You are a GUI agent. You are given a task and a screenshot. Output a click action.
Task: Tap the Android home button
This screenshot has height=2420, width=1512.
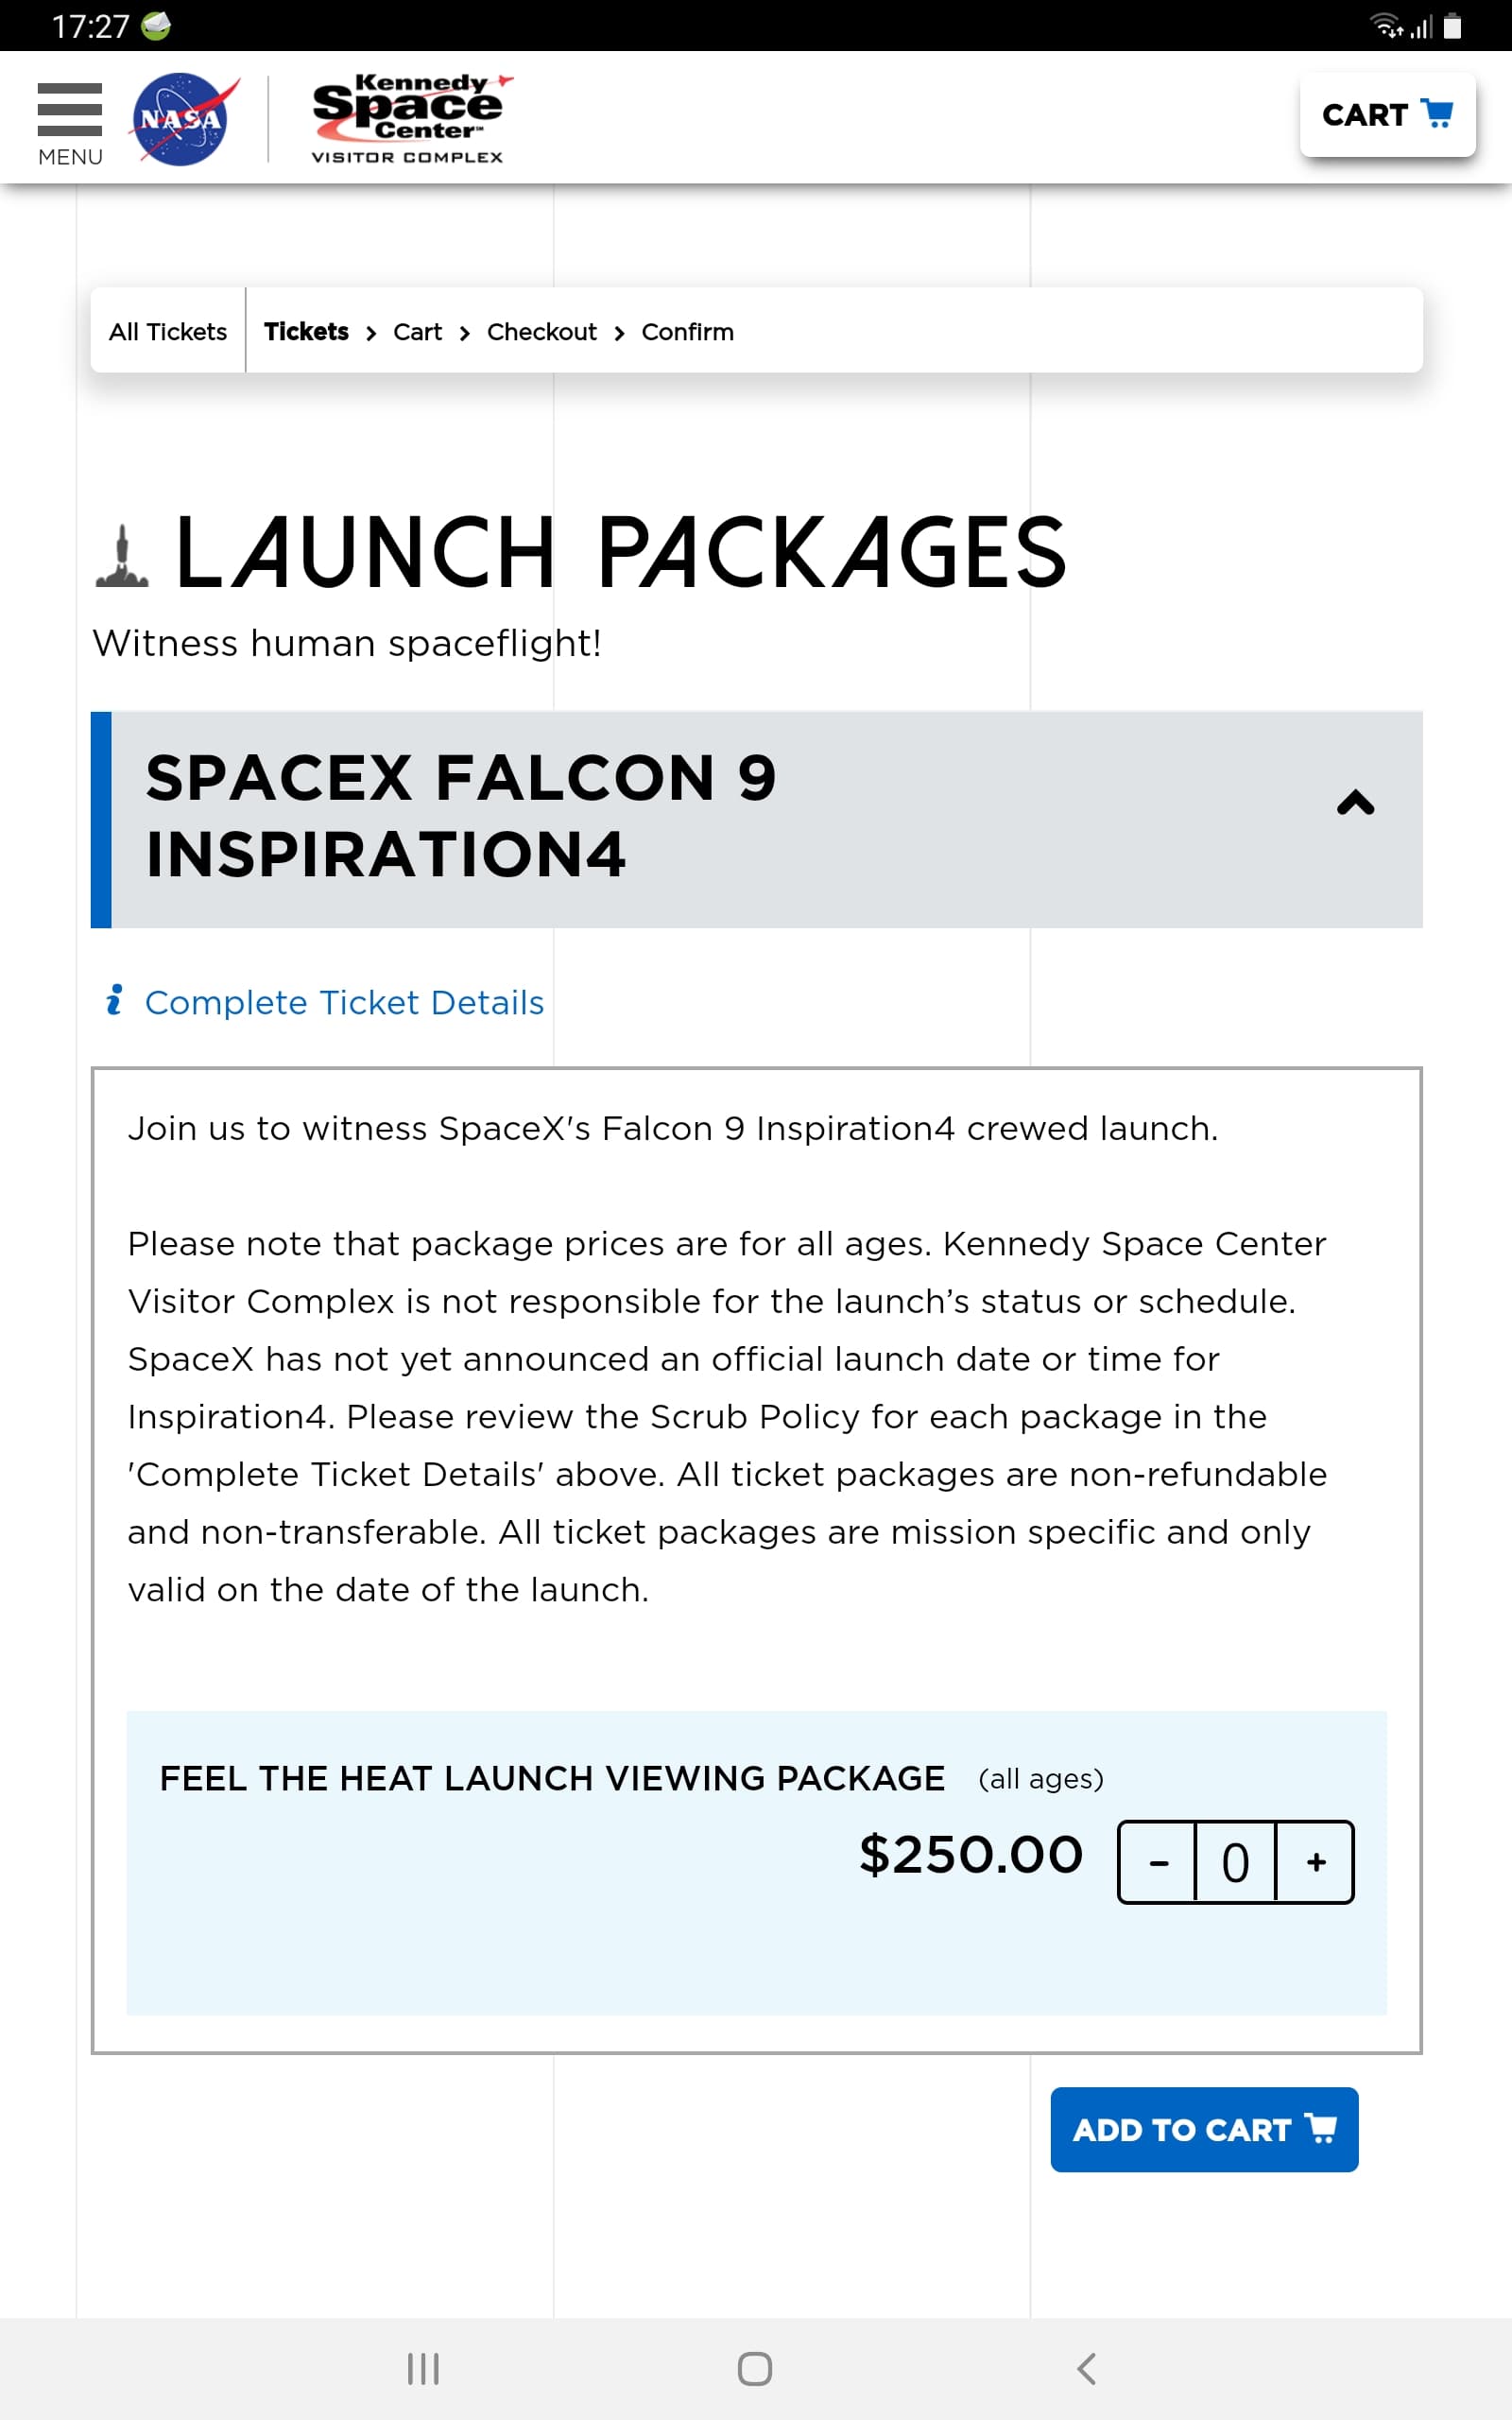[x=755, y=2368]
